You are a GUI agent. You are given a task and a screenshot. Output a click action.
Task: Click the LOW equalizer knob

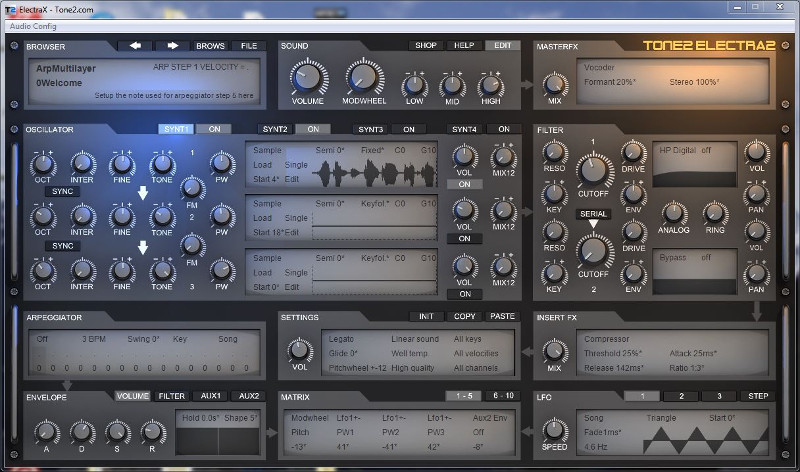tap(414, 86)
